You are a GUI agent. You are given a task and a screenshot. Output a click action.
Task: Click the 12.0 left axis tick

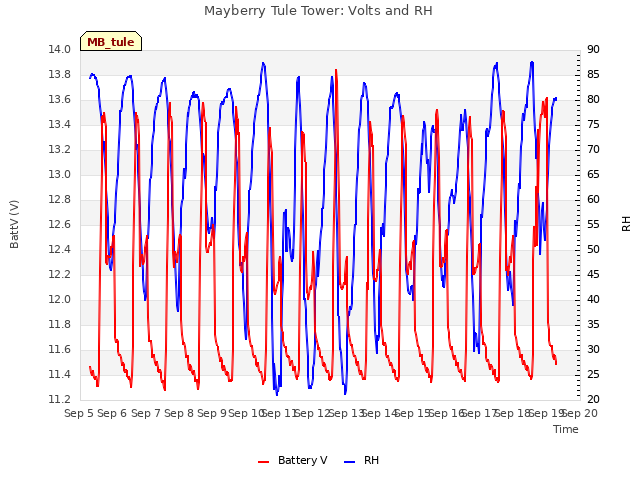[60, 300]
